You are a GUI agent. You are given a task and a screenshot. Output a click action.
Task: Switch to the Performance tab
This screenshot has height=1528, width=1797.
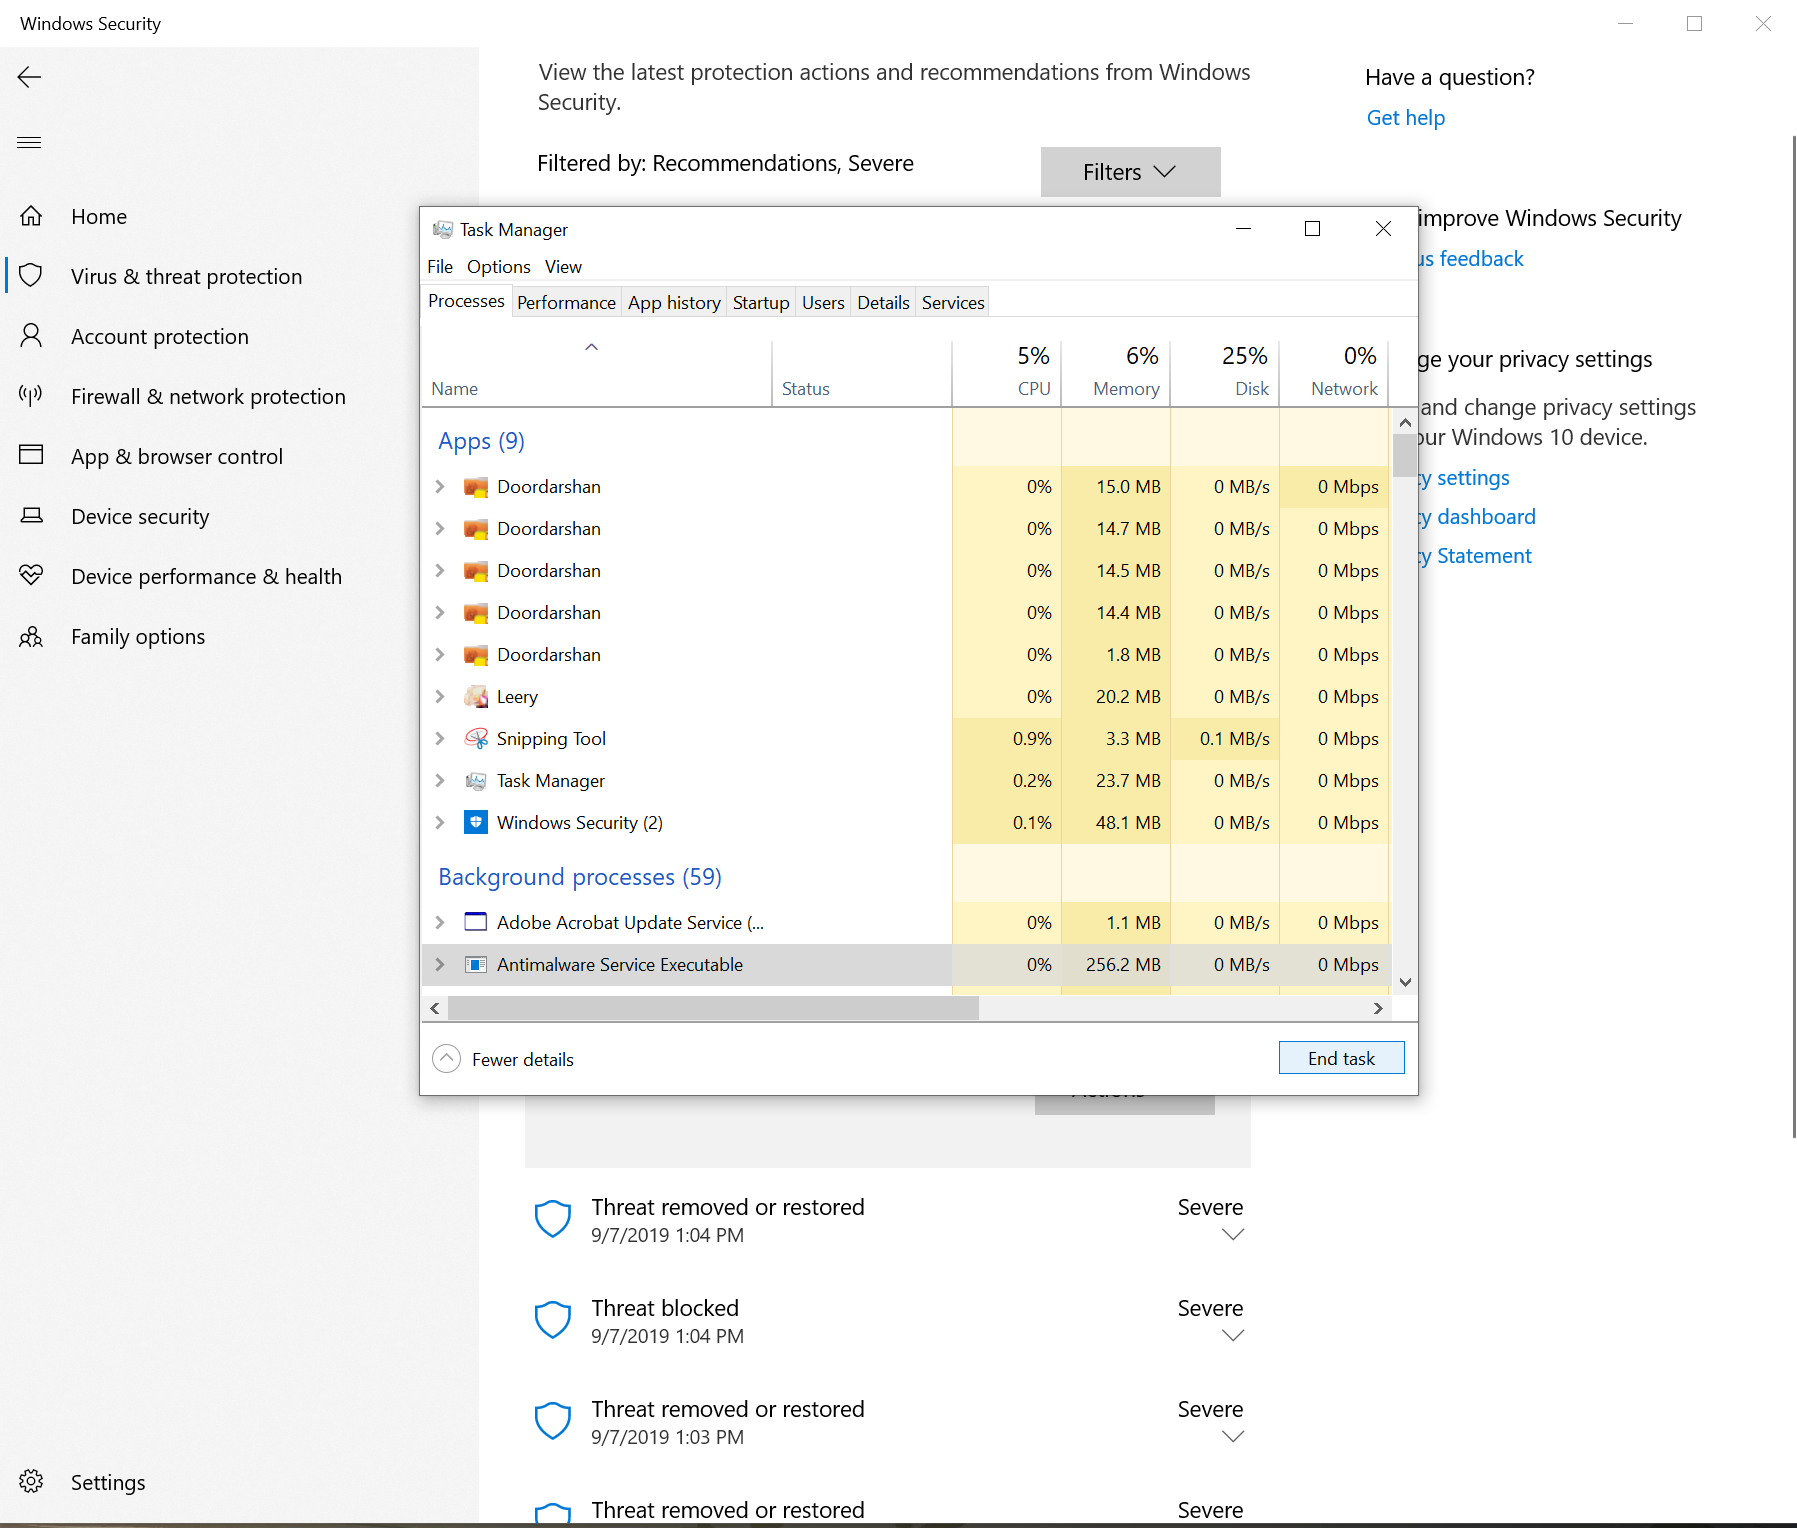click(566, 302)
